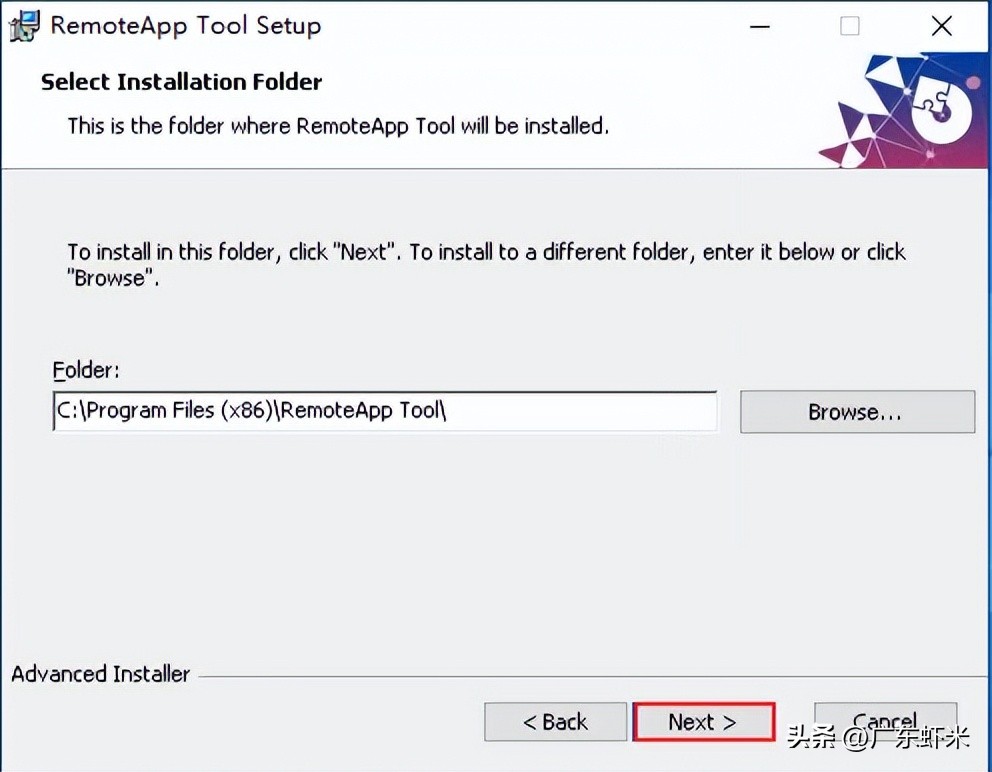Close the setup window with the X

coord(941,26)
